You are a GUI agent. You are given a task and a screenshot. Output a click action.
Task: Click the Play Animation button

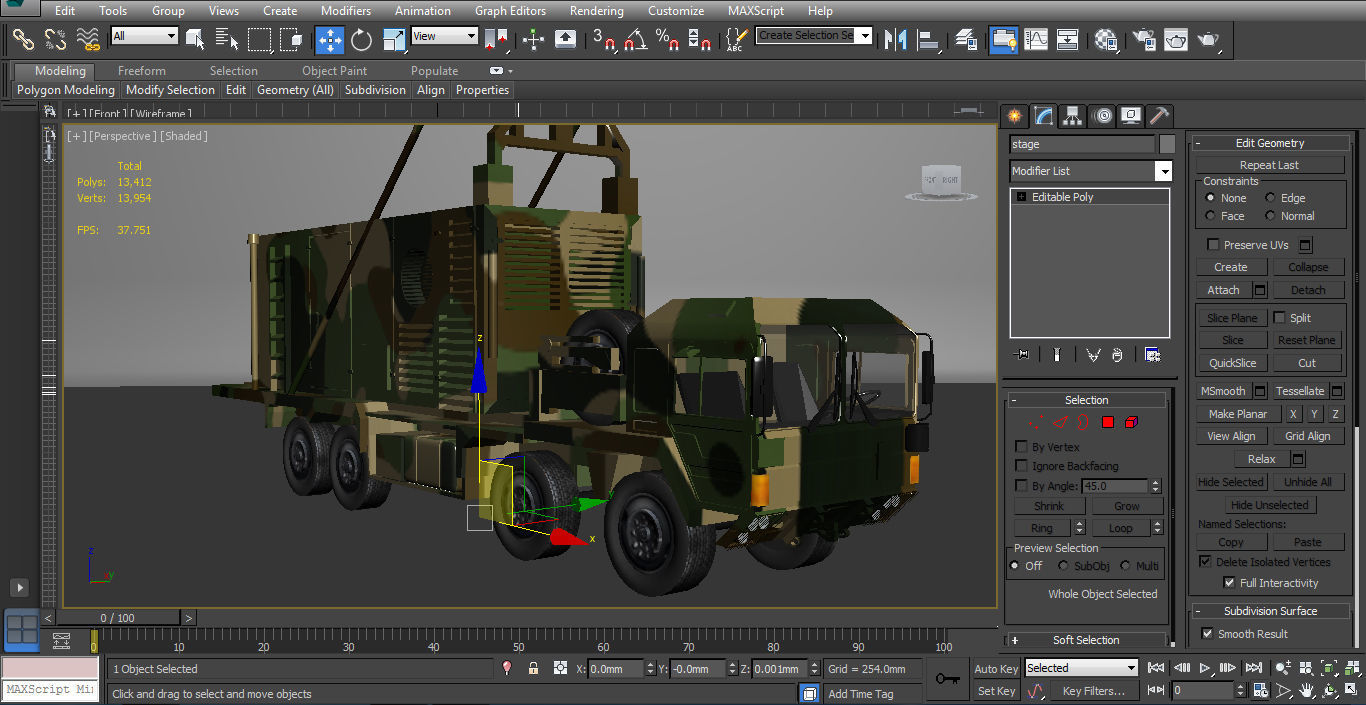click(x=1205, y=668)
